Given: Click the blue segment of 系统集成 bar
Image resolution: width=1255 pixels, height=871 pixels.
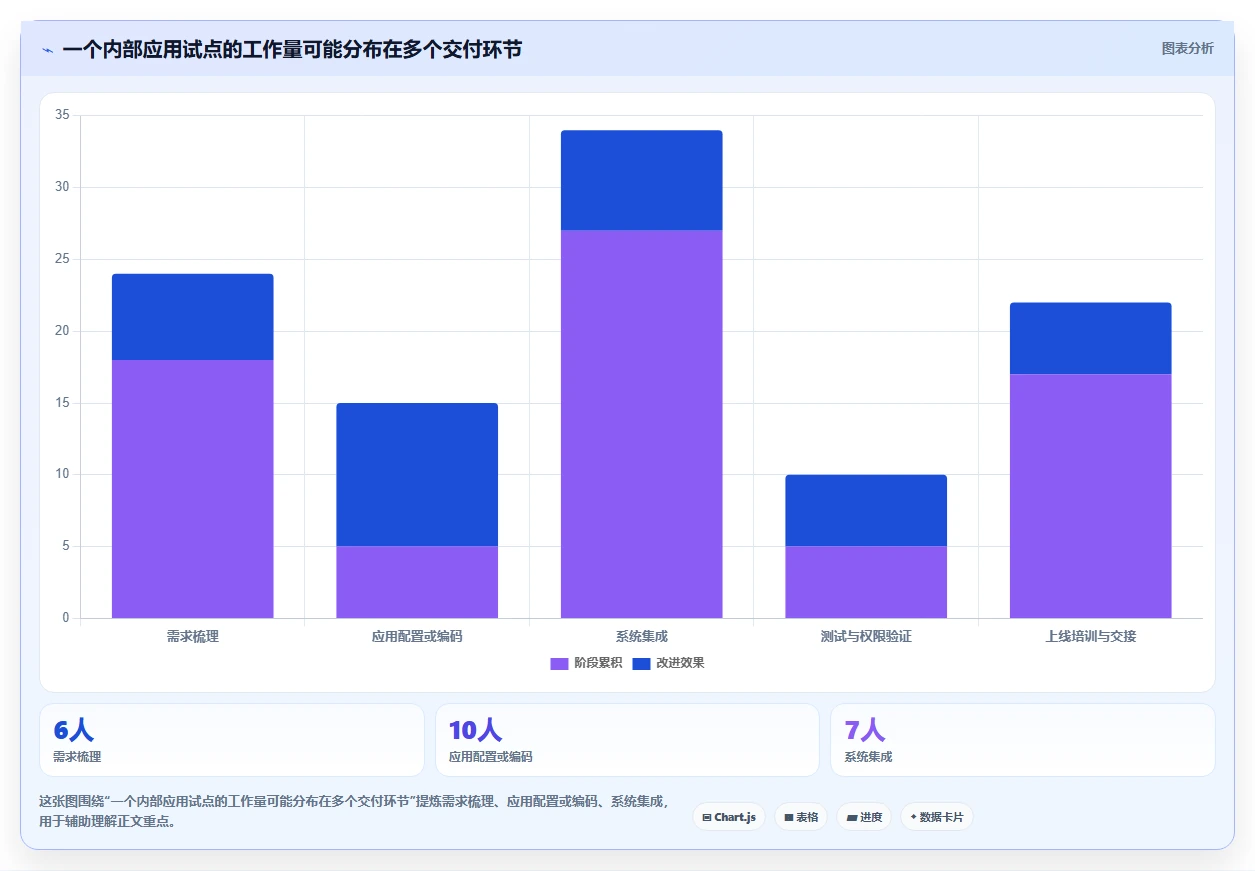Looking at the screenshot, I should [642, 180].
